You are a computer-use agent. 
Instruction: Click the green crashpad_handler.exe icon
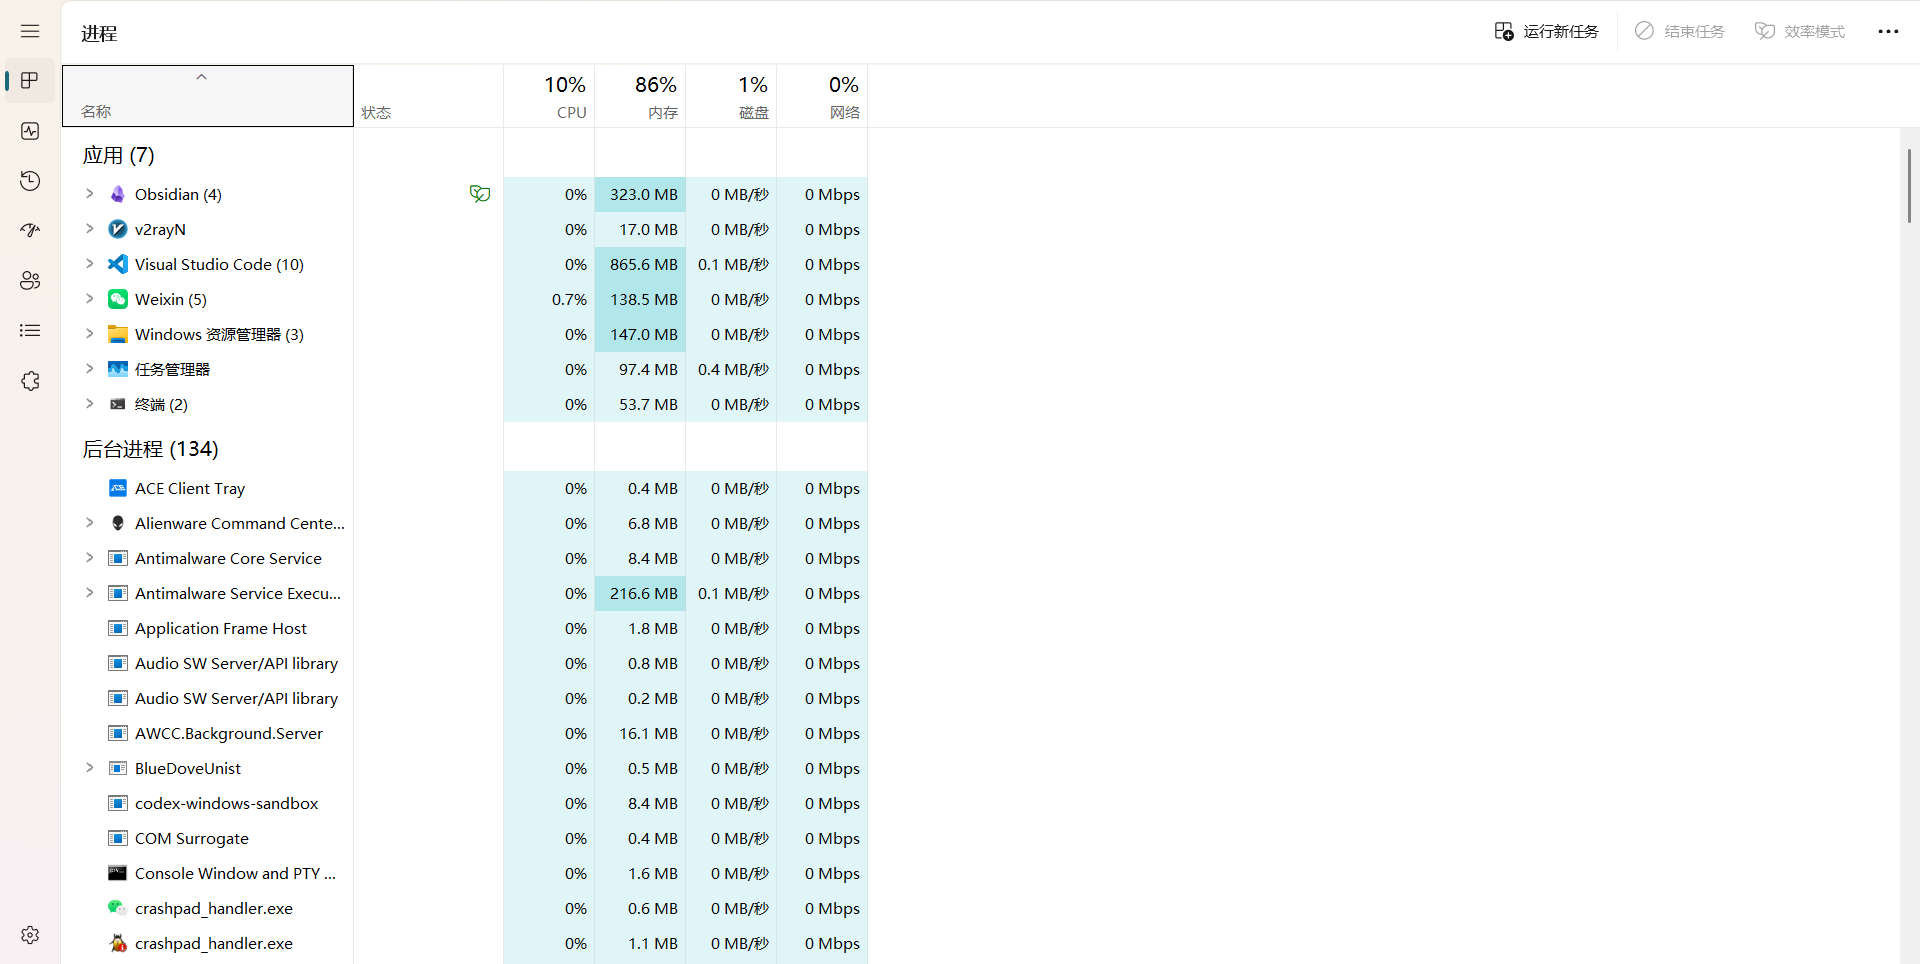pos(118,908)
